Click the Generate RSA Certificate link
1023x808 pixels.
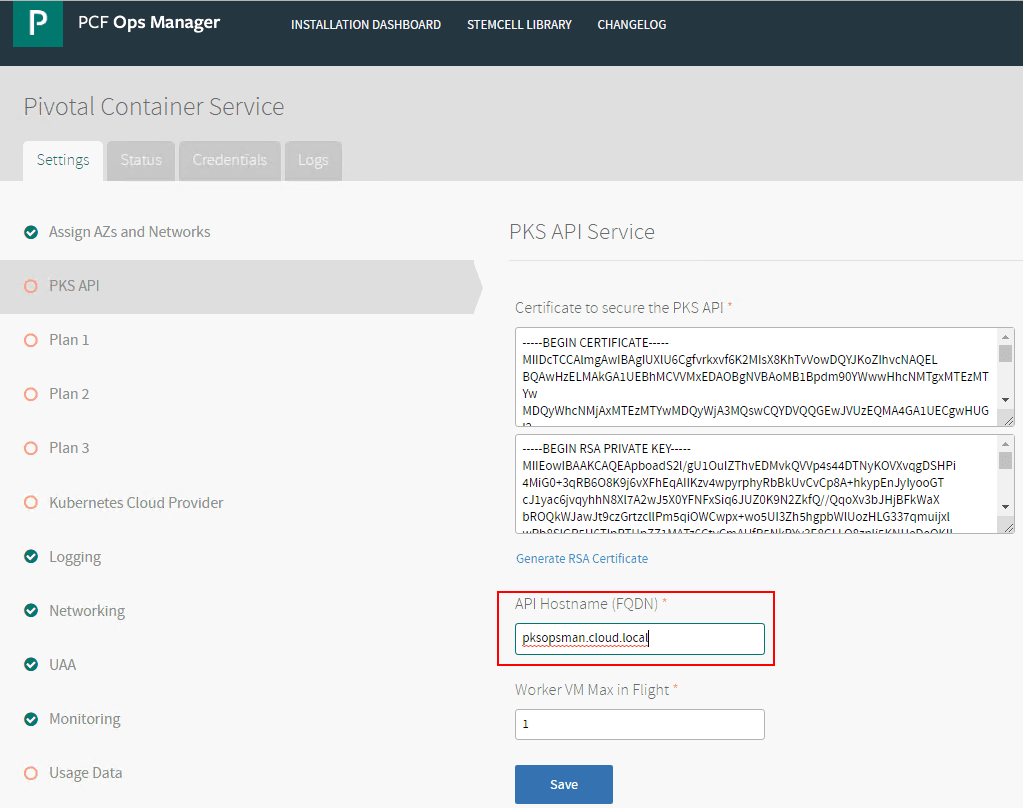582,558
